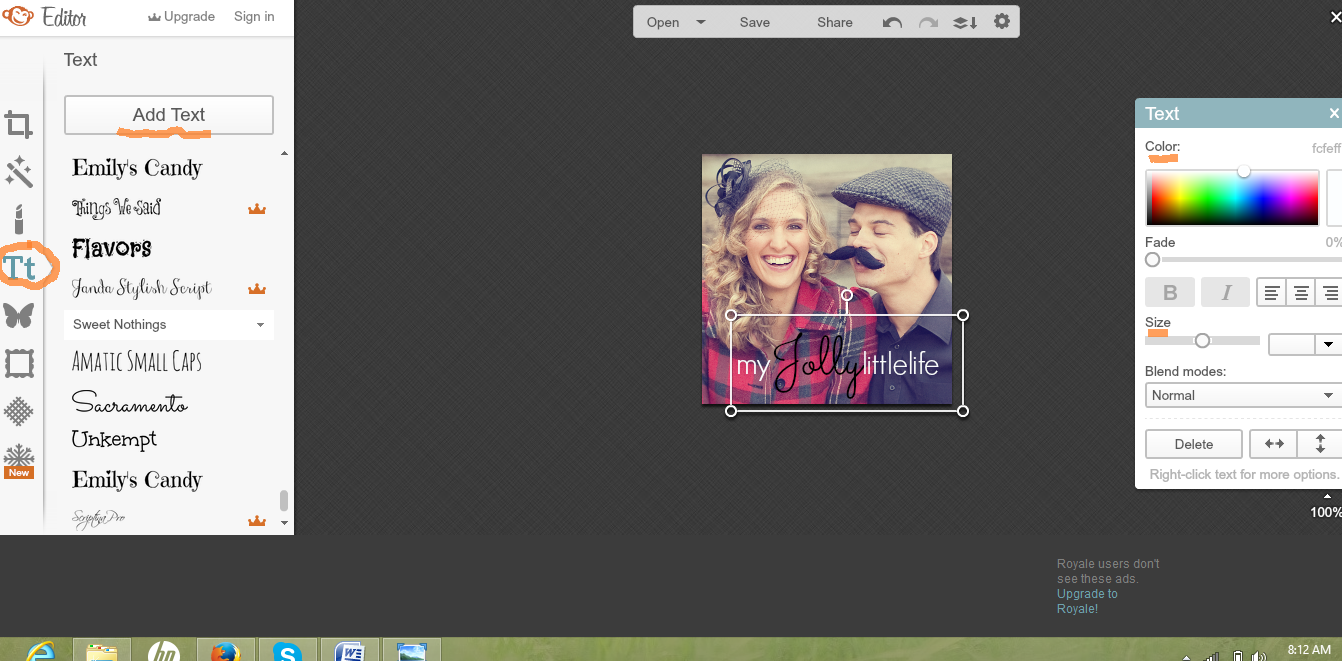The image size is (1342, 661).
Task: Expand the Sweet Nothings font dropdown
Action: coord(168,324)
